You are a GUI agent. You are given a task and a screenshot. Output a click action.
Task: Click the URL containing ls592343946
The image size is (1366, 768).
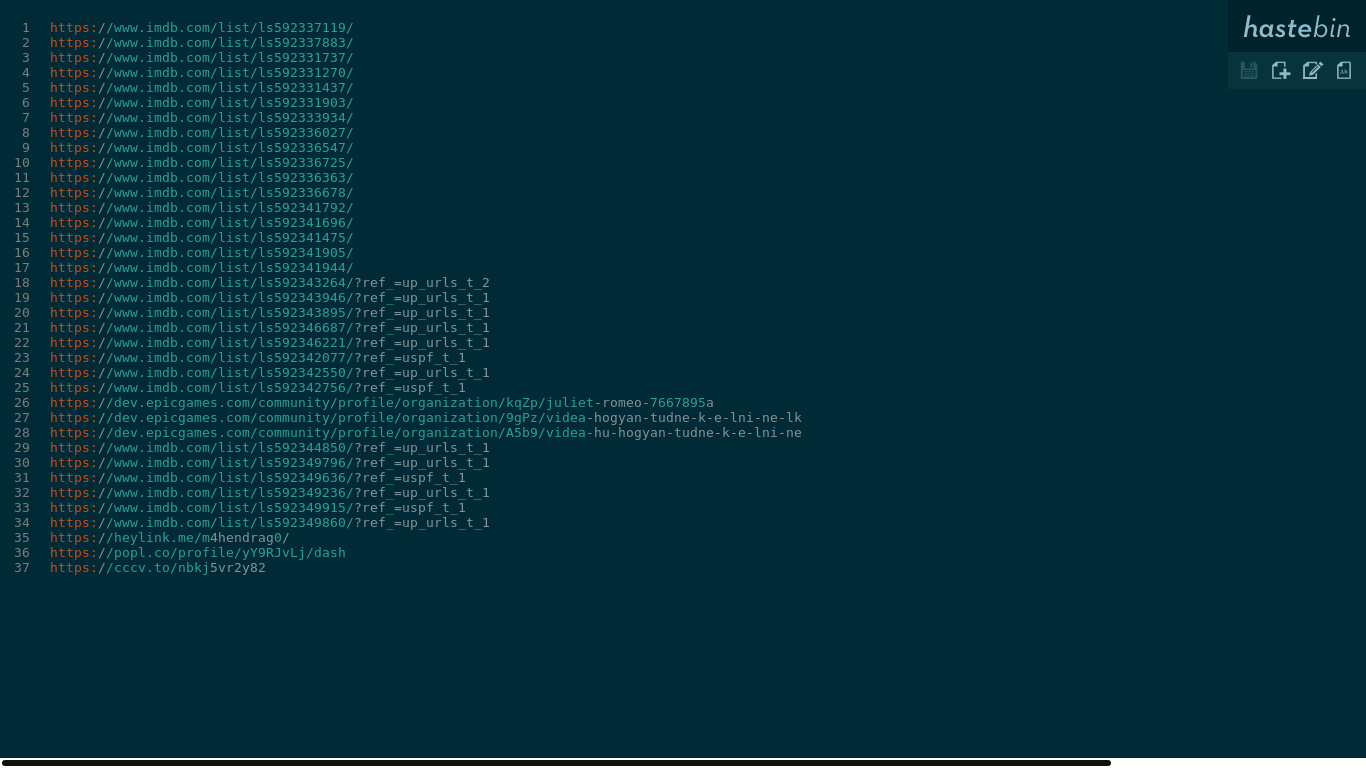(270, 298)
